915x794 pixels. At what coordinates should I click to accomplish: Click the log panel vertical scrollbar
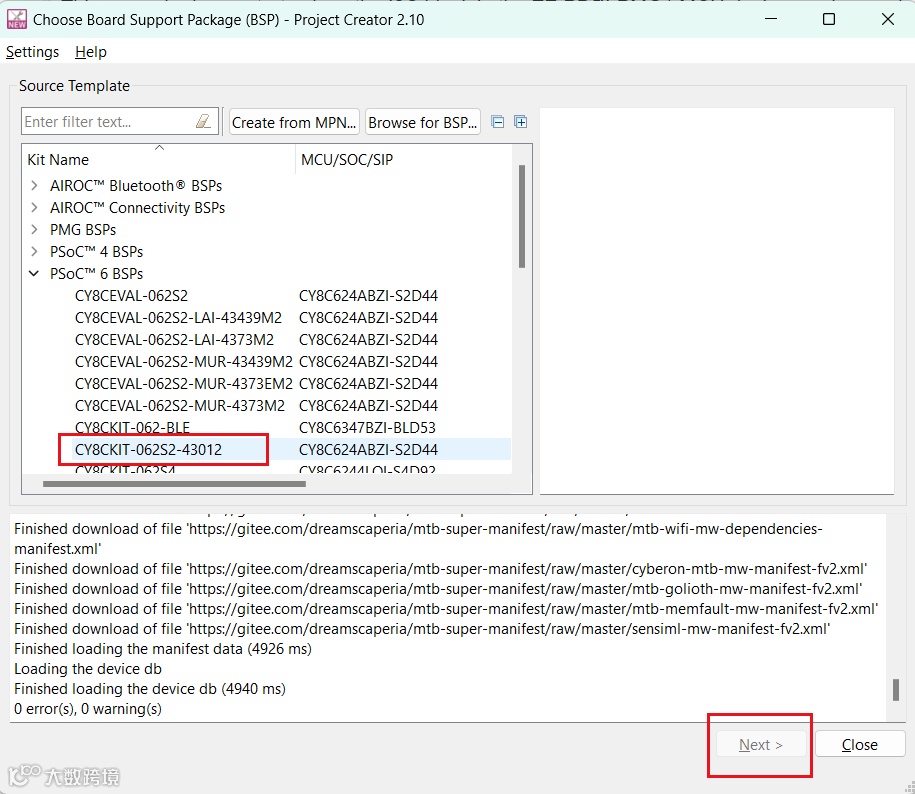[895, 690]
